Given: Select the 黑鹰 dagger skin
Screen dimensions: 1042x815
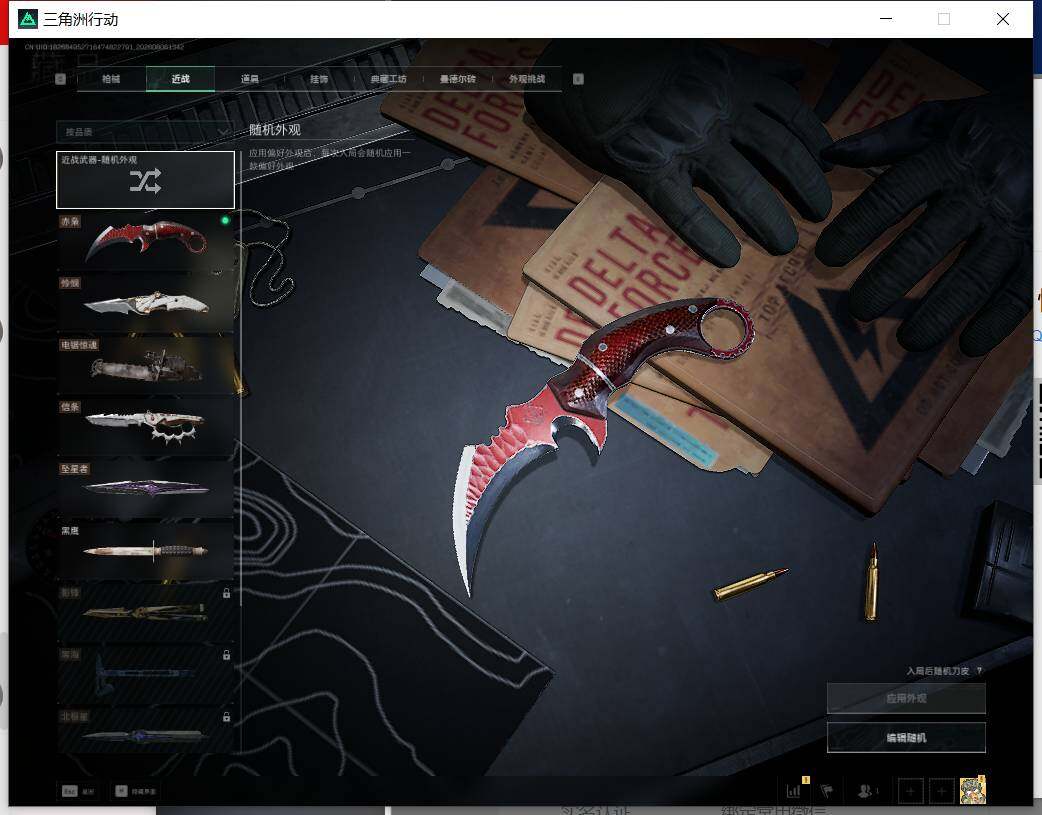Looking at the screenshot, I should coord(146,550).
